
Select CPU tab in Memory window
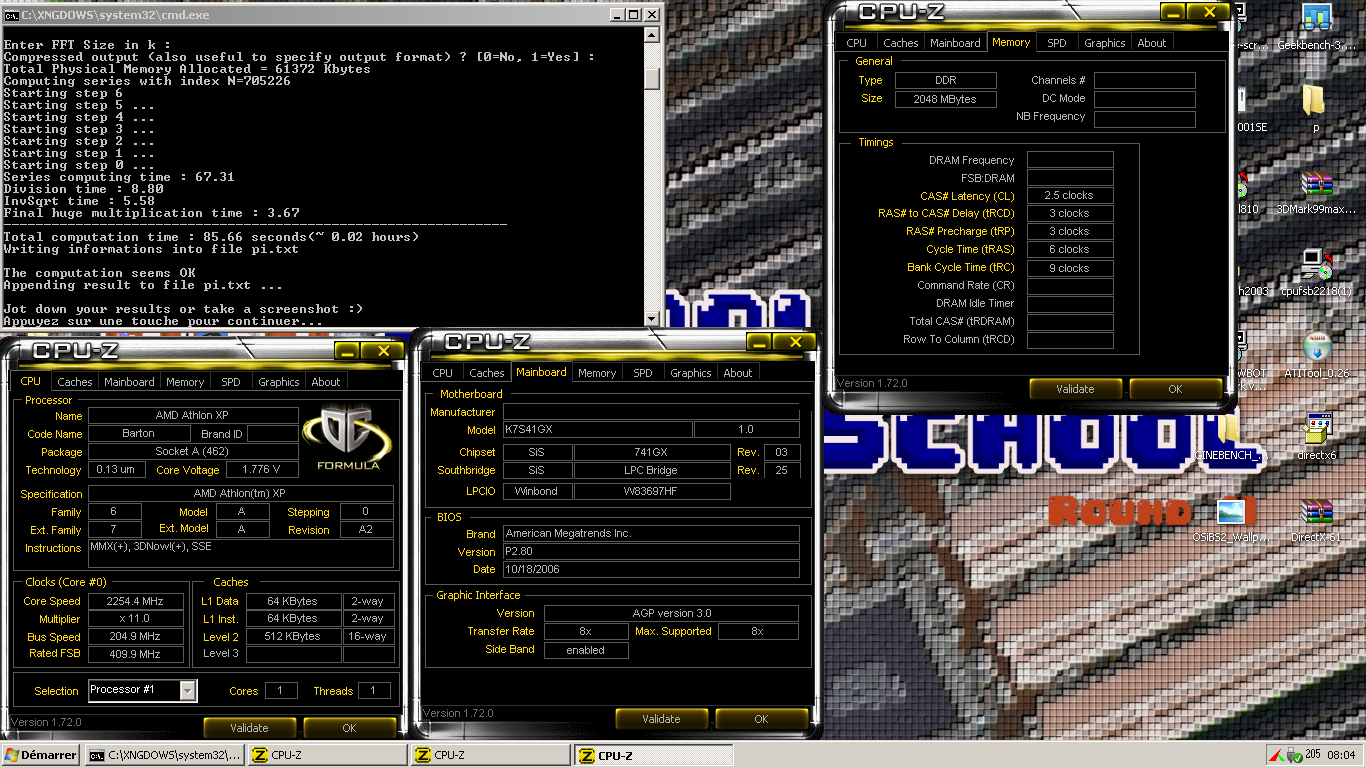click(x=857, y=43)
